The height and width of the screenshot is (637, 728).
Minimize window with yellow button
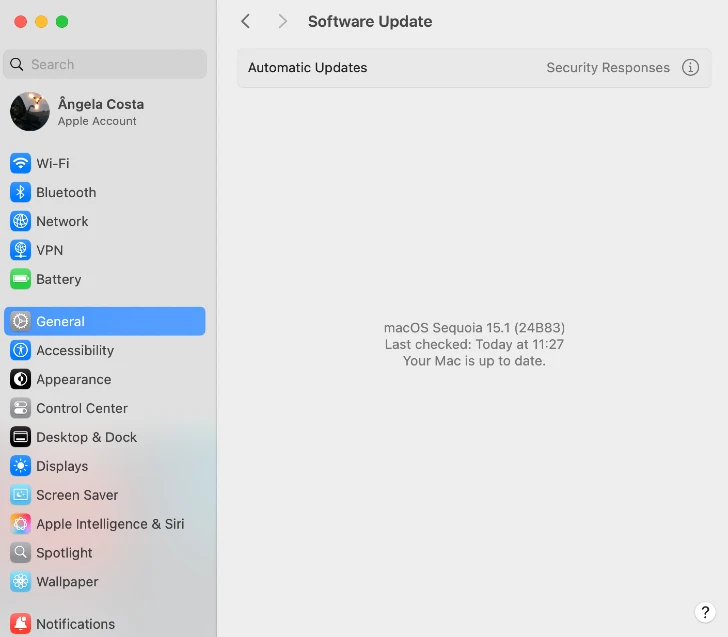41,21
